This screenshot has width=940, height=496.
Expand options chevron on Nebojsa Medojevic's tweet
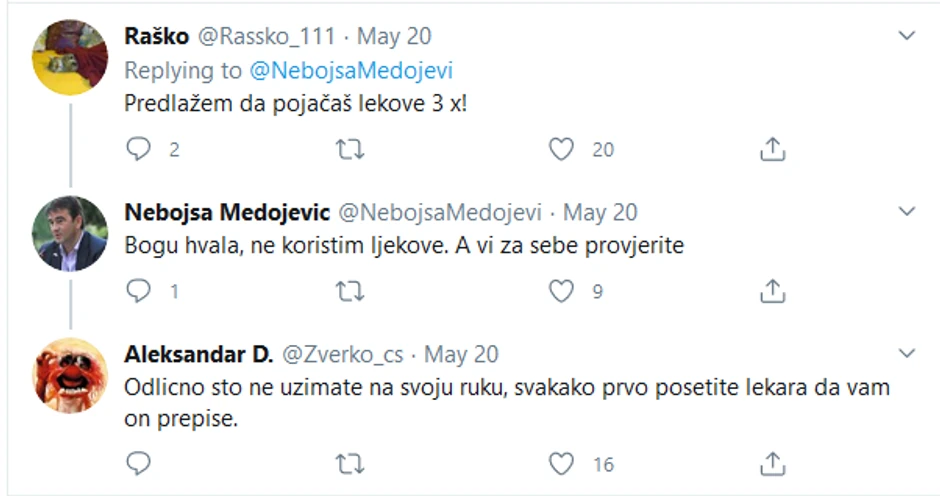pos(907,212)
